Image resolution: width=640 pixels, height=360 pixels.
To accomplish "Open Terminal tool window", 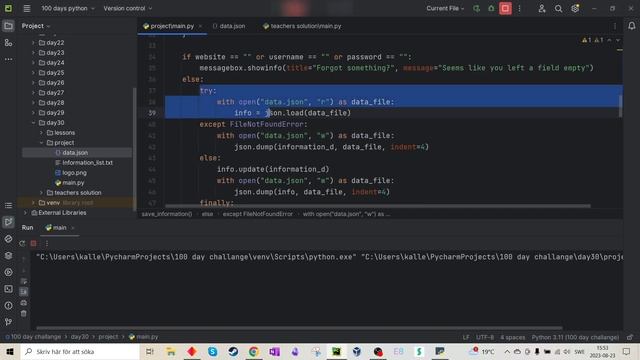I will 8,289.
